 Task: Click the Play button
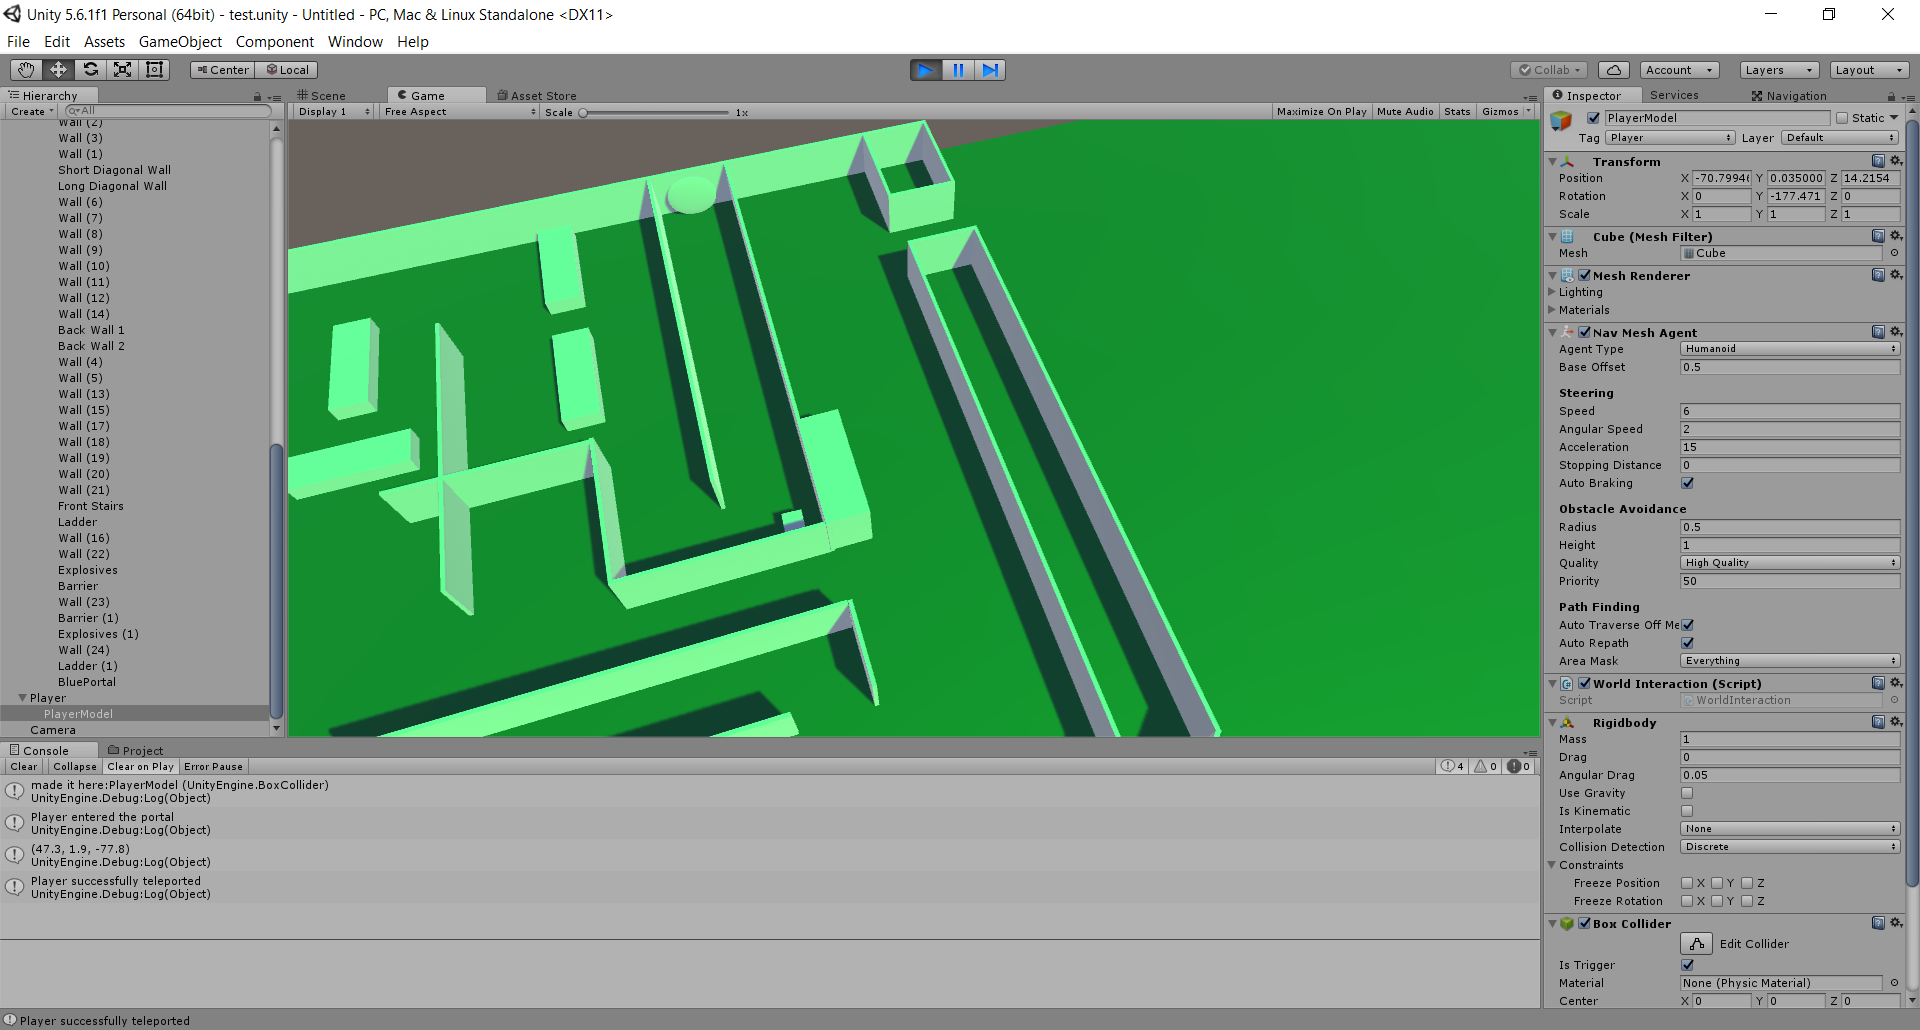pos(926,70)
